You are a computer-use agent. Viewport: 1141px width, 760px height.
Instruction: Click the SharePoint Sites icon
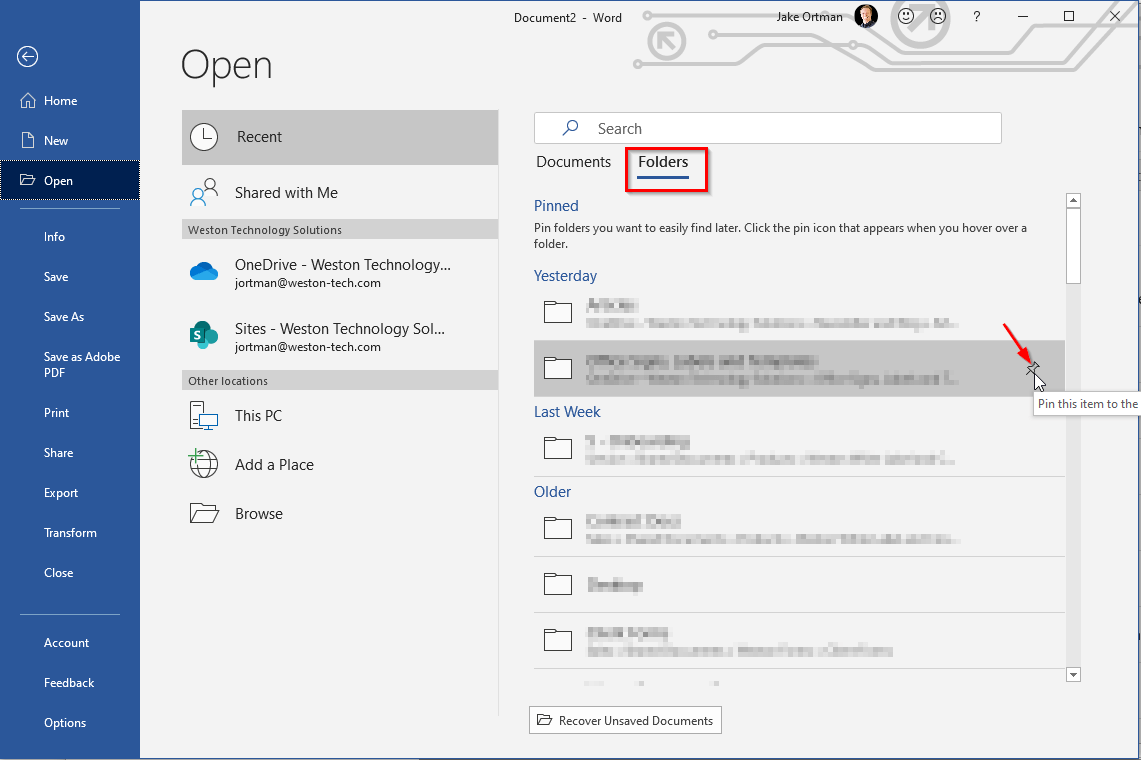[x=204, y=335]
